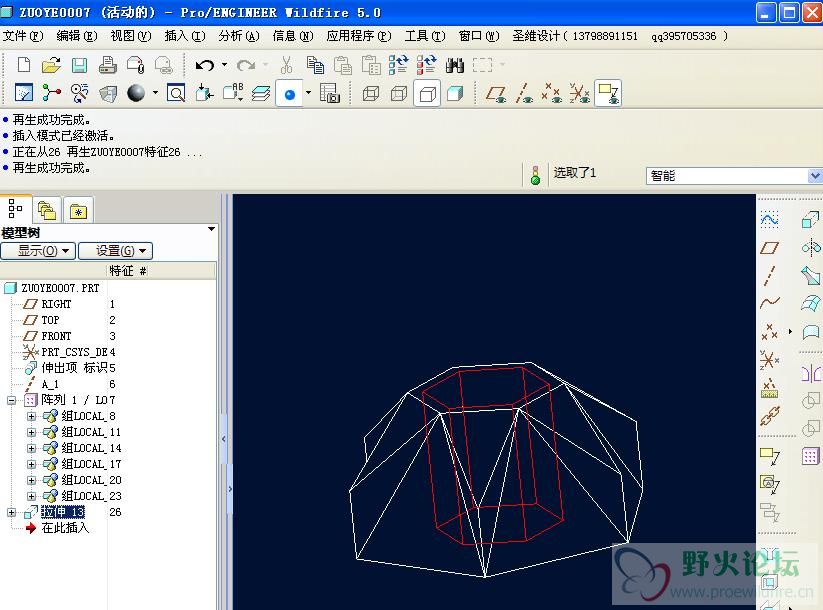Click the Coordinate system tool in right toolbar
This screenshot has height=610, width=823.
click(769, 360)
